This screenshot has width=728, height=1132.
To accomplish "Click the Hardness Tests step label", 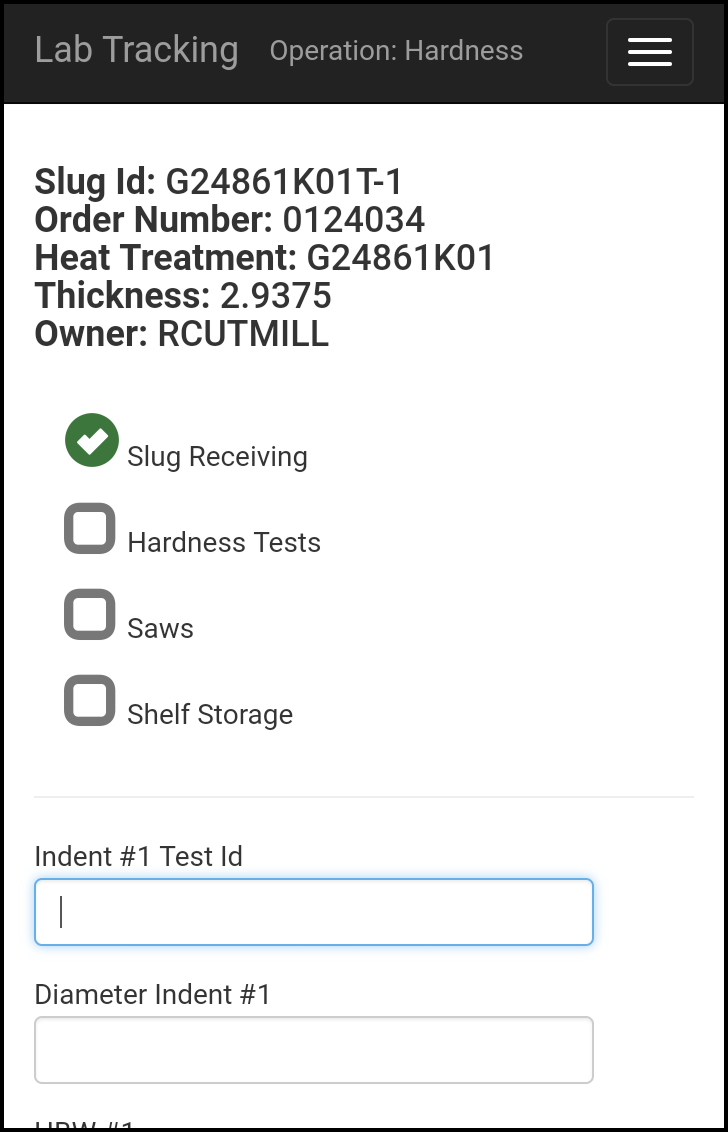I will click(x=224, y=542).
